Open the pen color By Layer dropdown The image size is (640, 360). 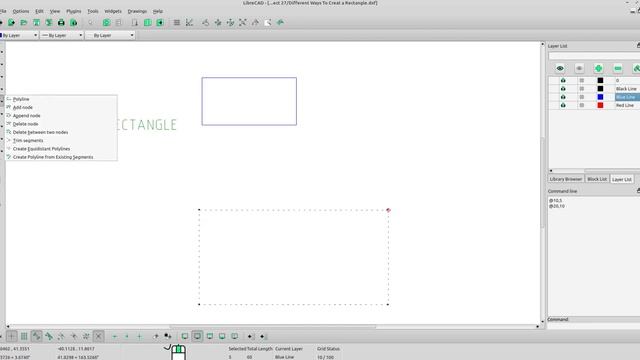(19, 36)
